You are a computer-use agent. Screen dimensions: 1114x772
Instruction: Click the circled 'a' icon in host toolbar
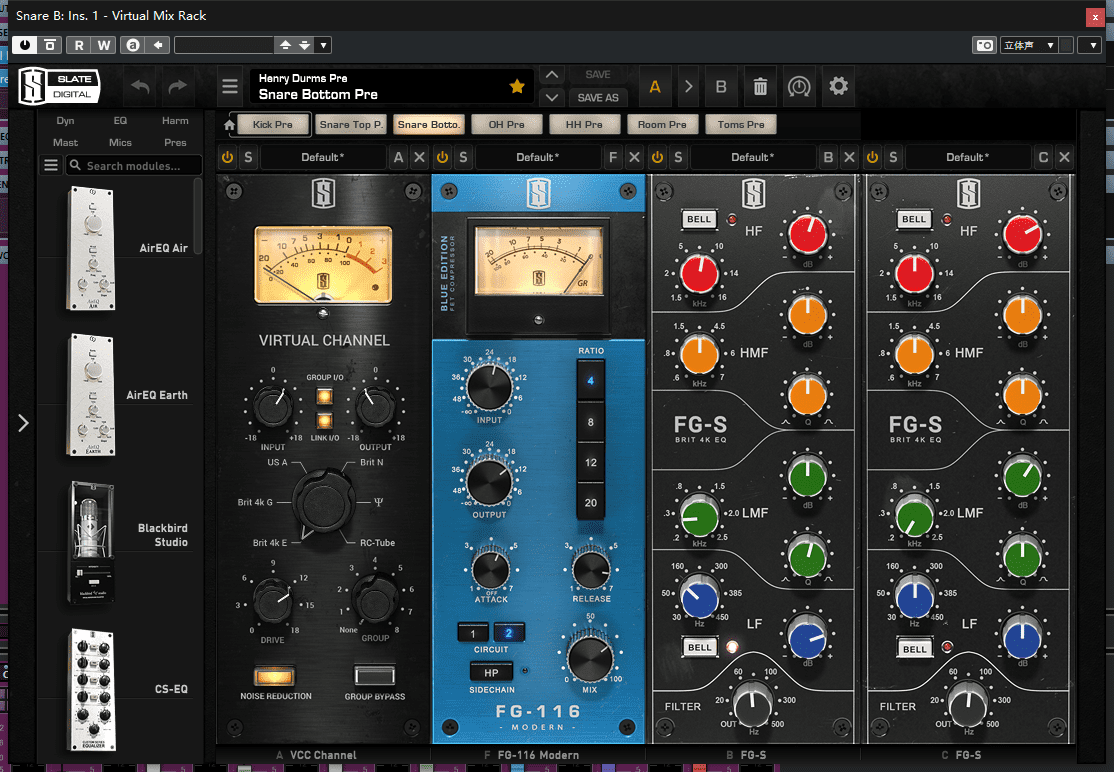(133, 45)
